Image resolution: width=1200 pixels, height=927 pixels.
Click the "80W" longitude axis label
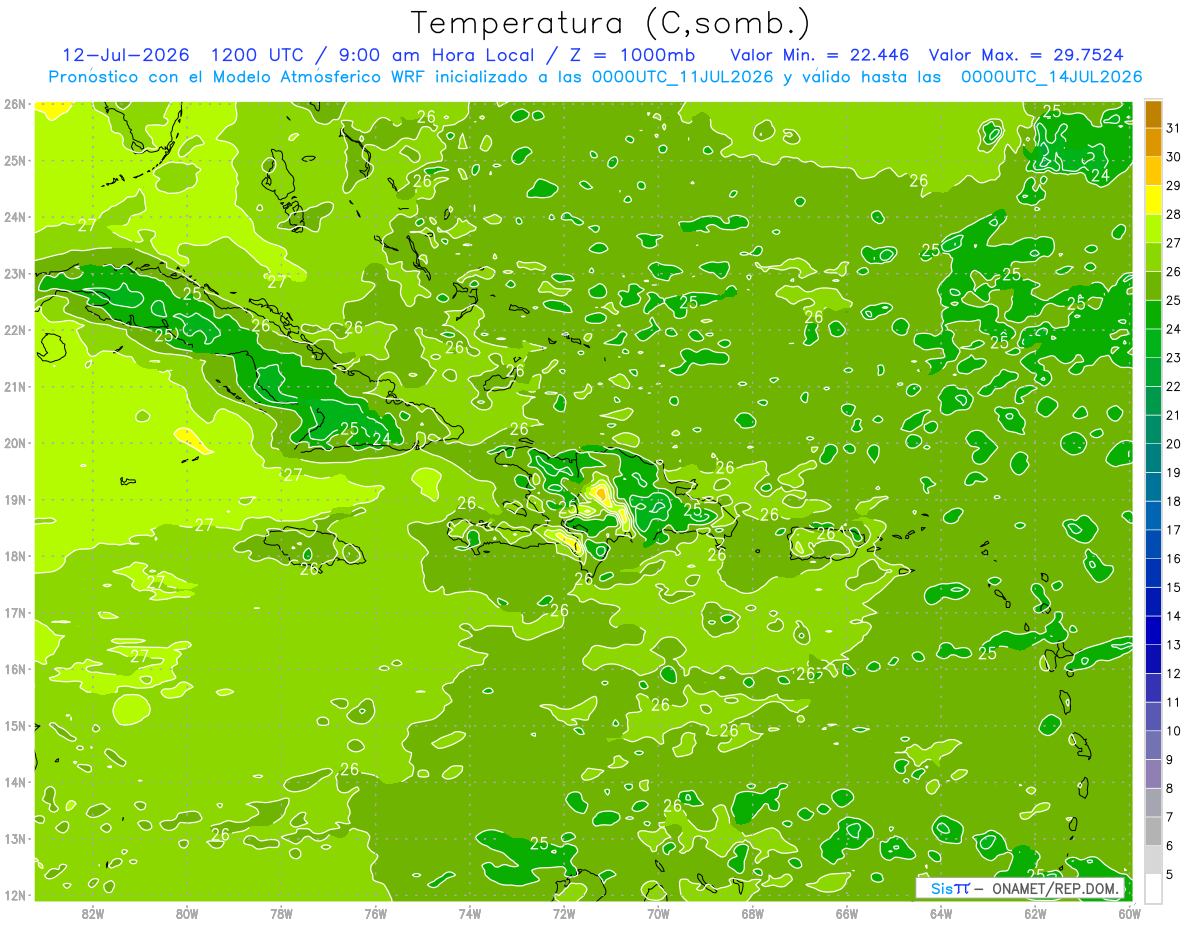click(187, 913)
